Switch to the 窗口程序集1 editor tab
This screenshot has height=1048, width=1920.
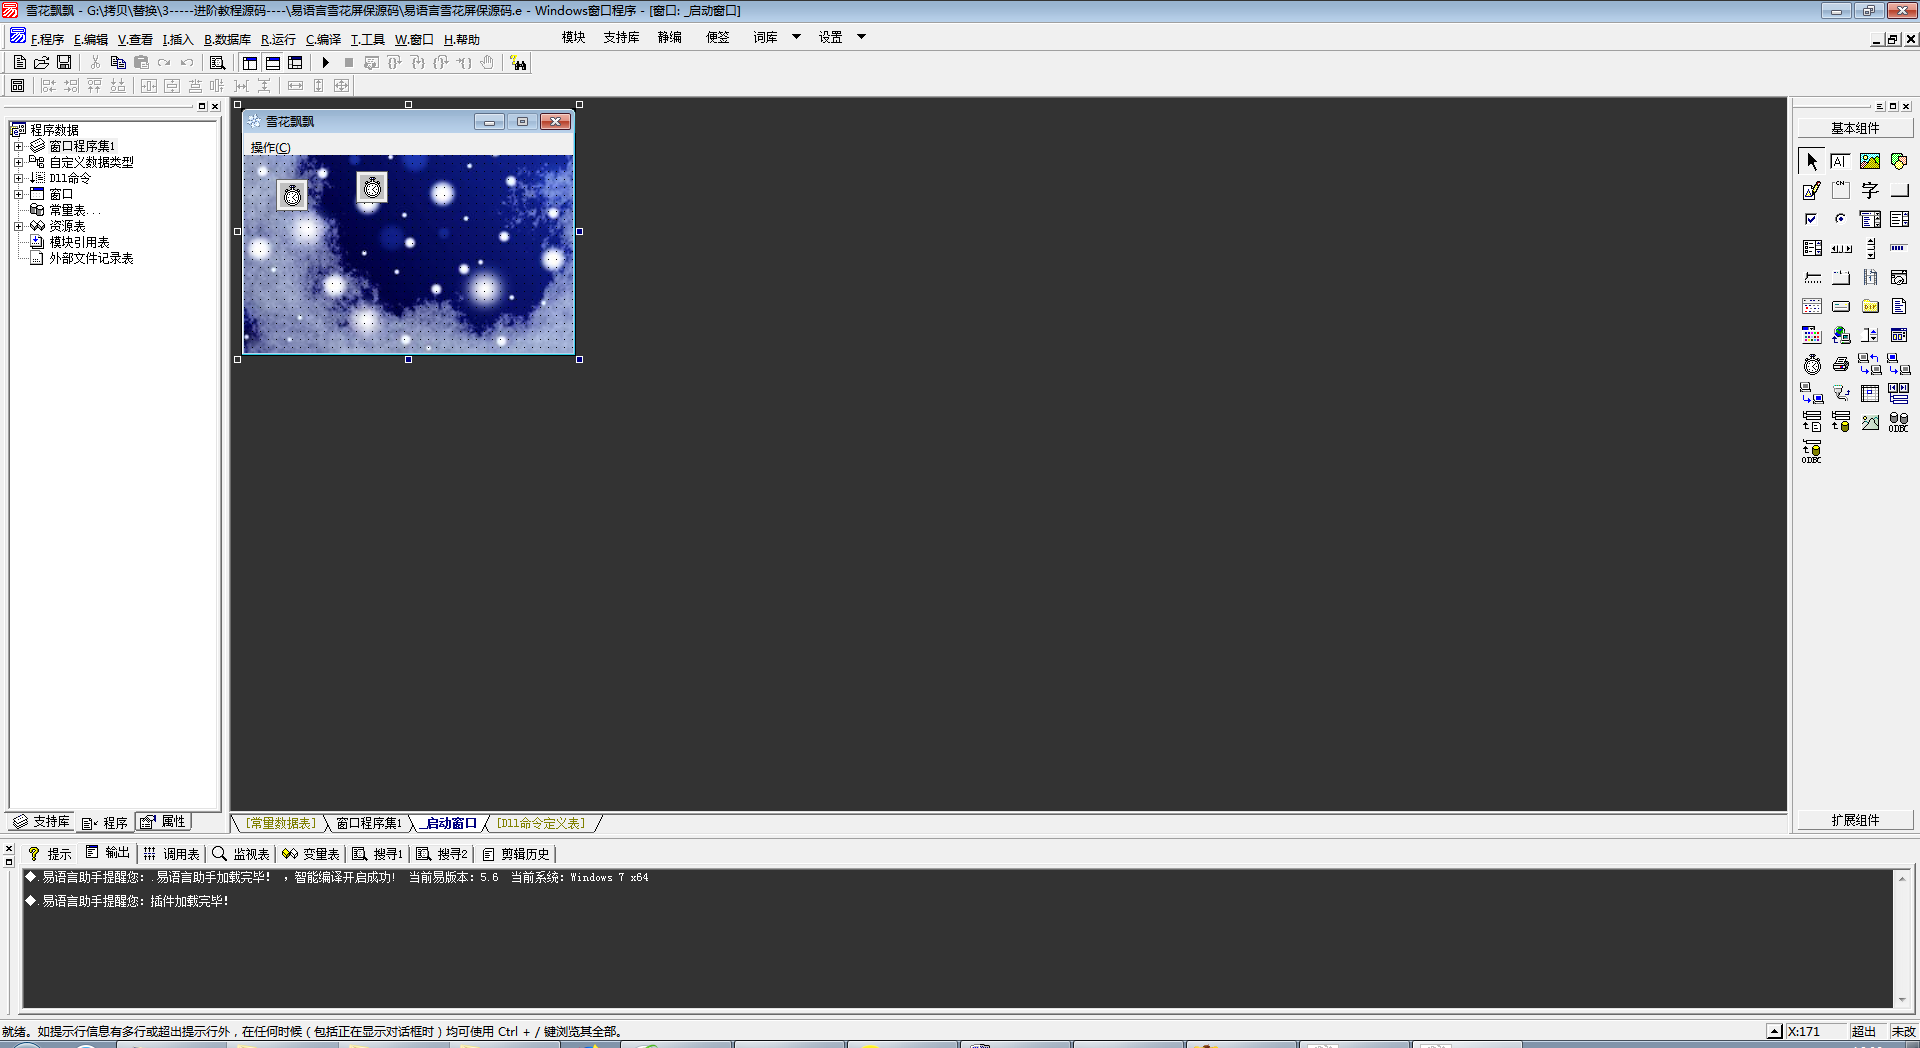point(368,823)
